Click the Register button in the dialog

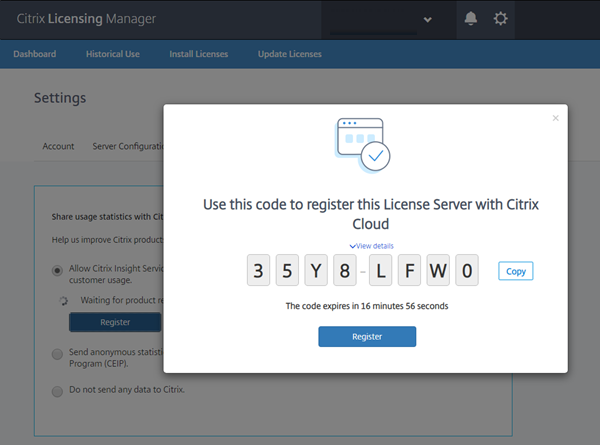(x=367, y=336)
